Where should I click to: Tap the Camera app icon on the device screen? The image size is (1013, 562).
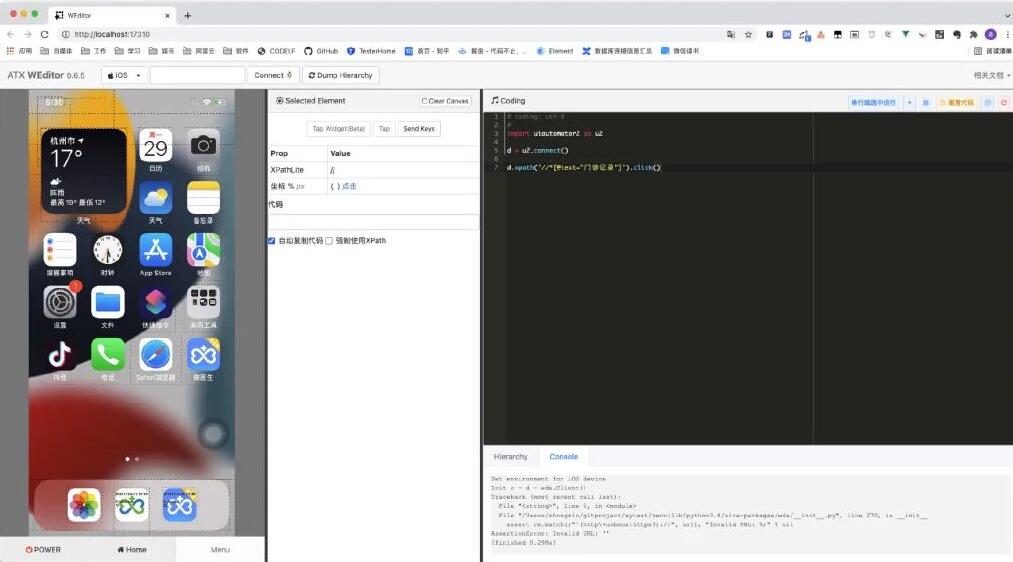(204, 145)
